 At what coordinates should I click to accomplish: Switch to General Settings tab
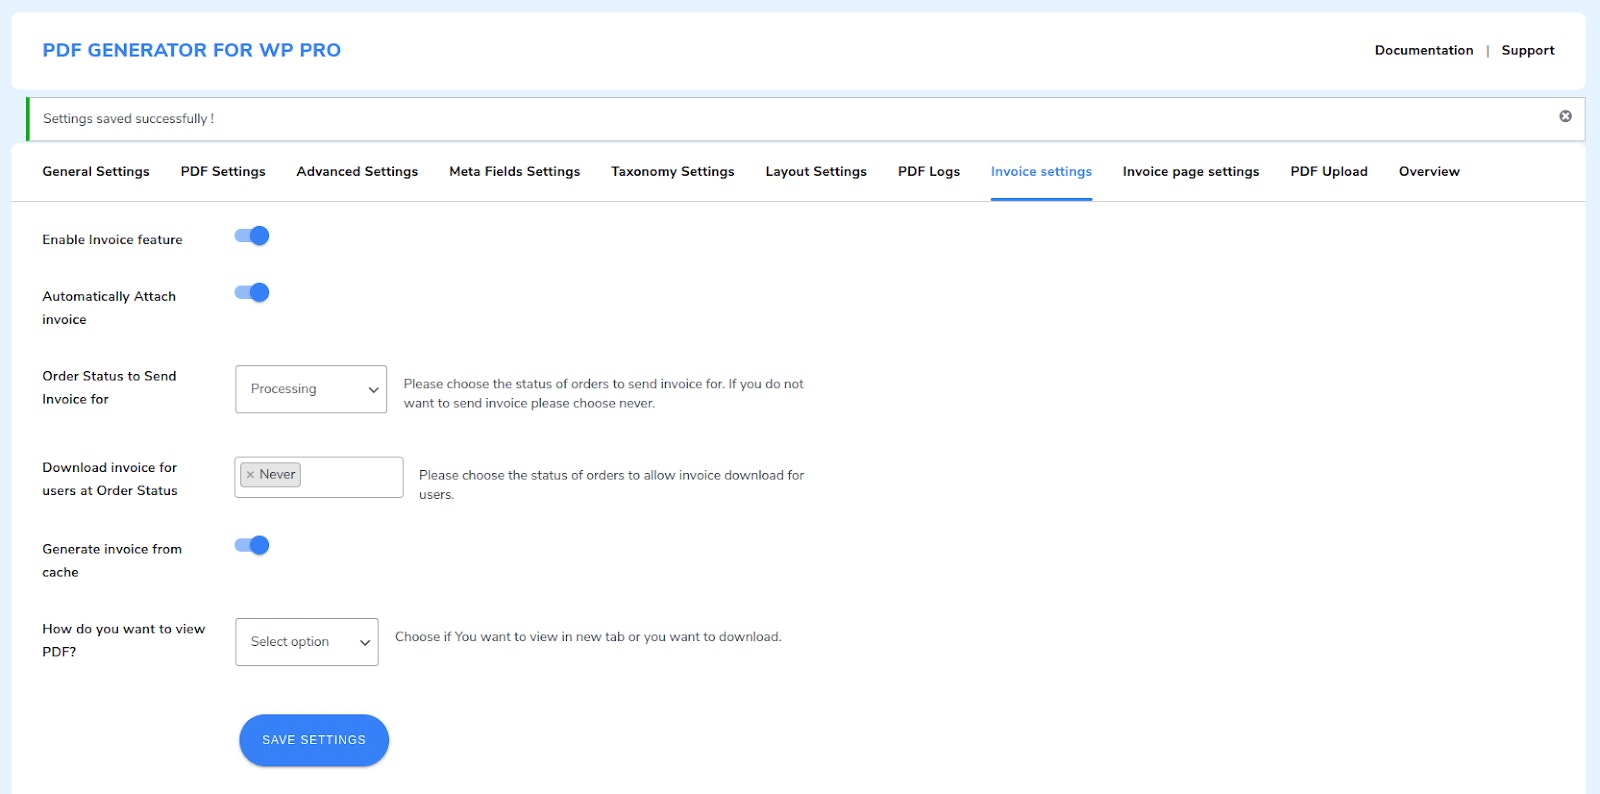pos(96,172)
